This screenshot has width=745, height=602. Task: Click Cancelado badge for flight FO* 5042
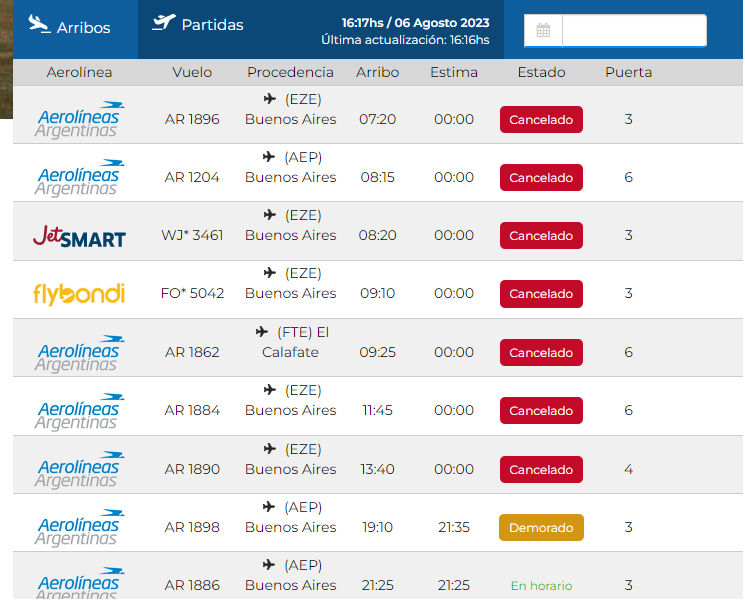pos(541,294)
